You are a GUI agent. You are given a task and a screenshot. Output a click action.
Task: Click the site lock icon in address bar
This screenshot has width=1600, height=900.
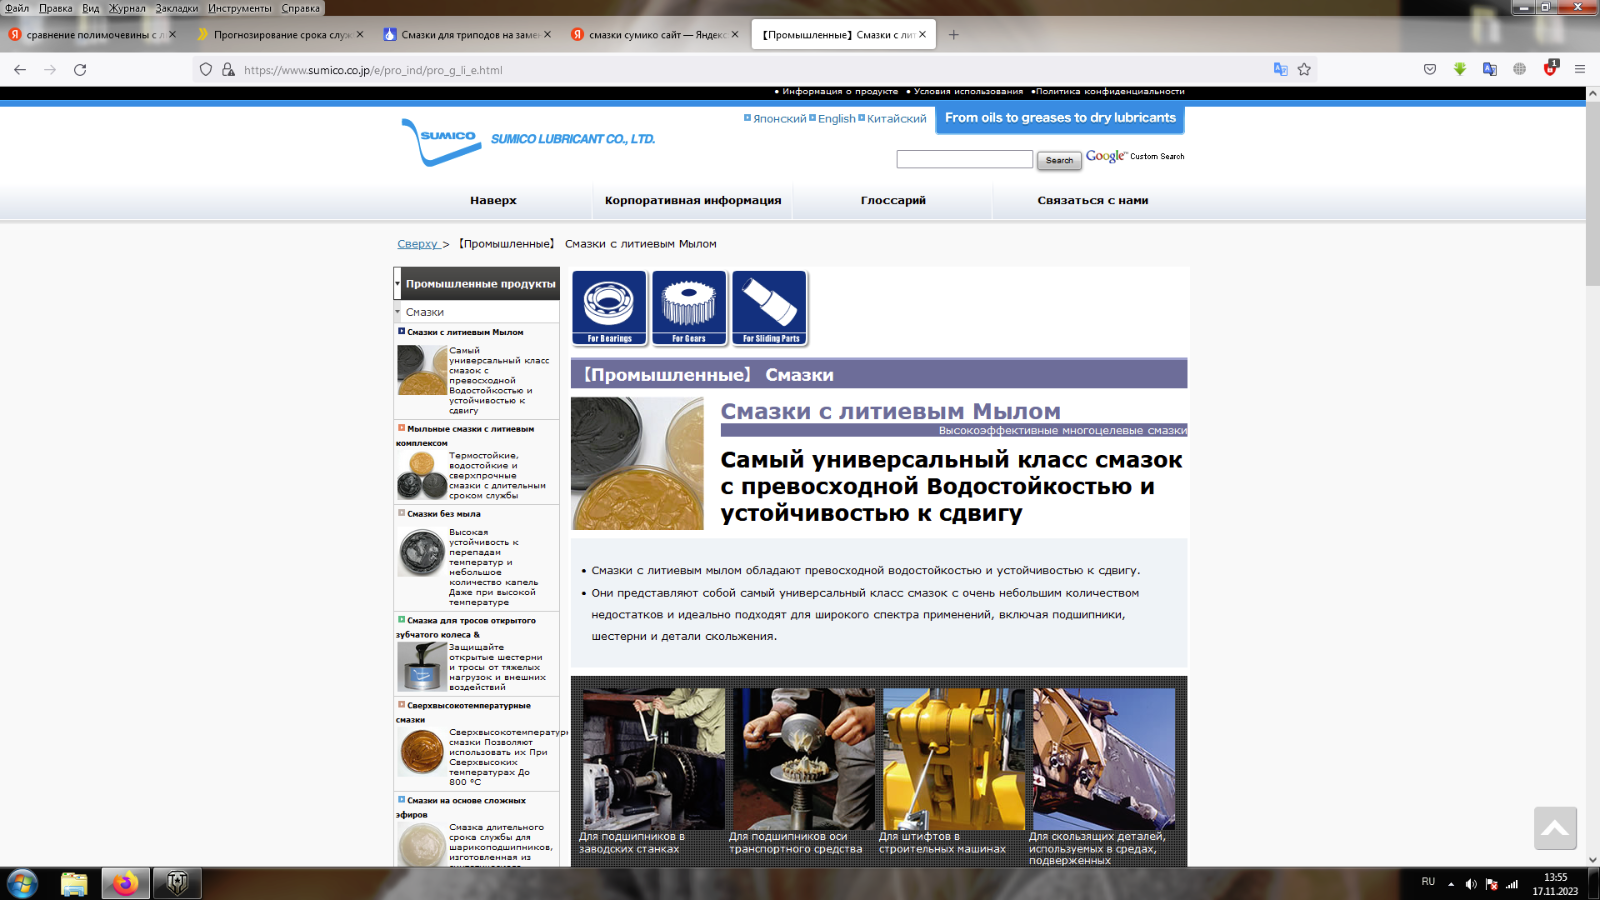click(x=228, y=70)
